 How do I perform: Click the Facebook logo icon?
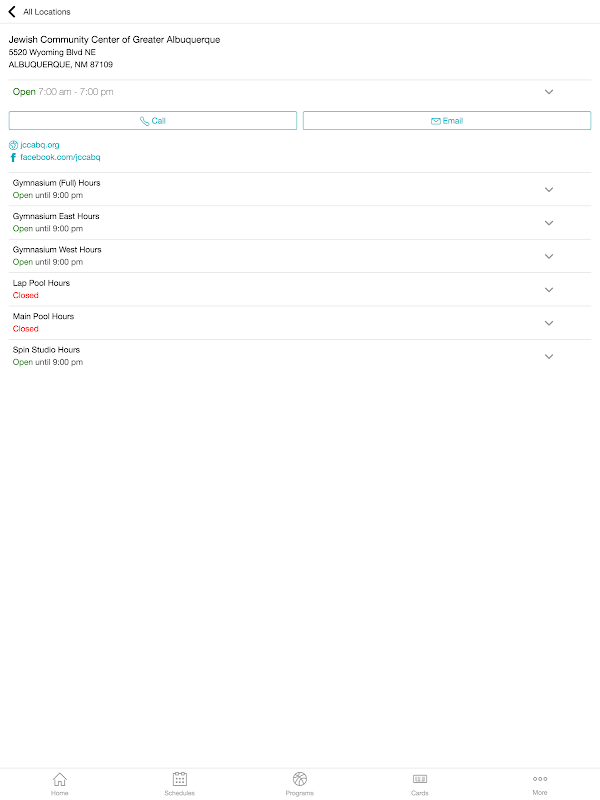13,157
